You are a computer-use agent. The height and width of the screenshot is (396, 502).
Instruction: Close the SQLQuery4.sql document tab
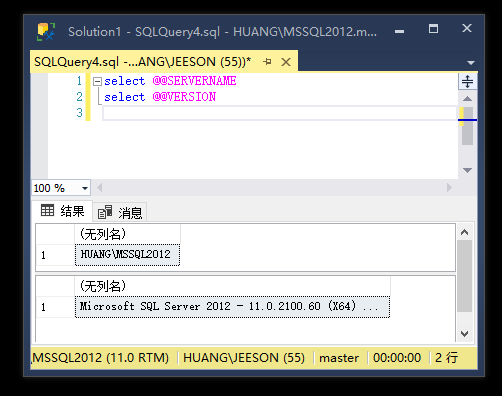(286, 62)
